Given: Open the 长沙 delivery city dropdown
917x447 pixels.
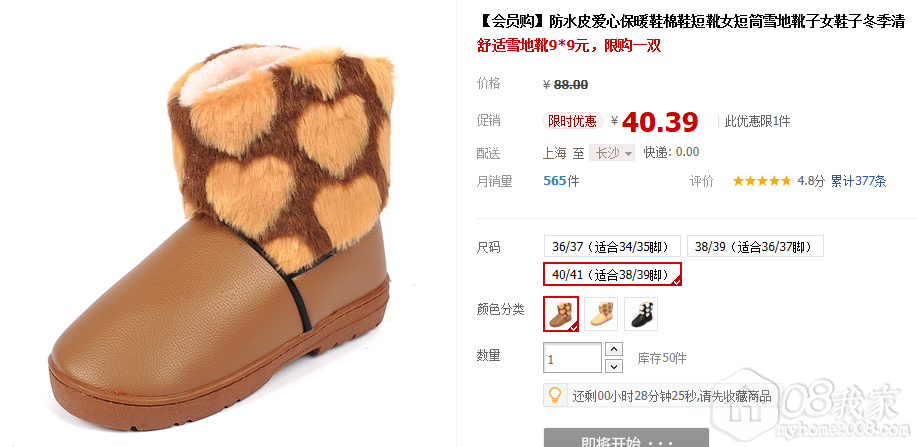Looking at the screenshot, I should pyautogui.click(x=612, y=153).
